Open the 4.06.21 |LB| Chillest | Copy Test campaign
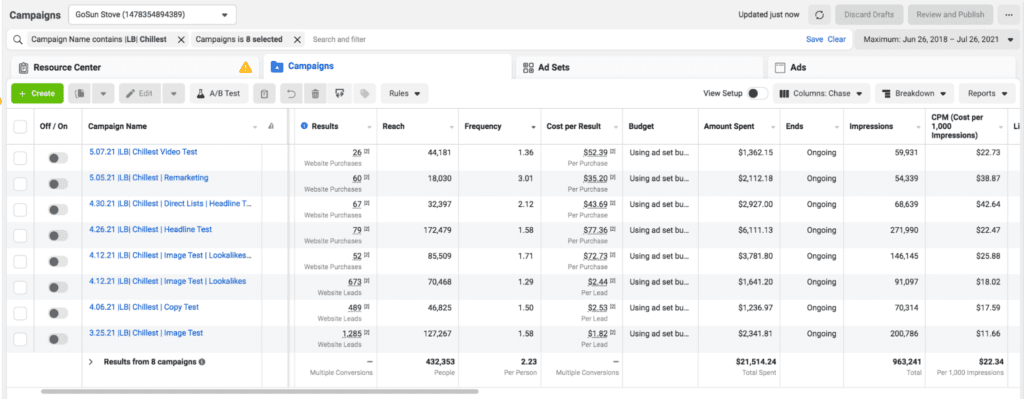This screenshot has height=399, width=1024. coord(144,307)
